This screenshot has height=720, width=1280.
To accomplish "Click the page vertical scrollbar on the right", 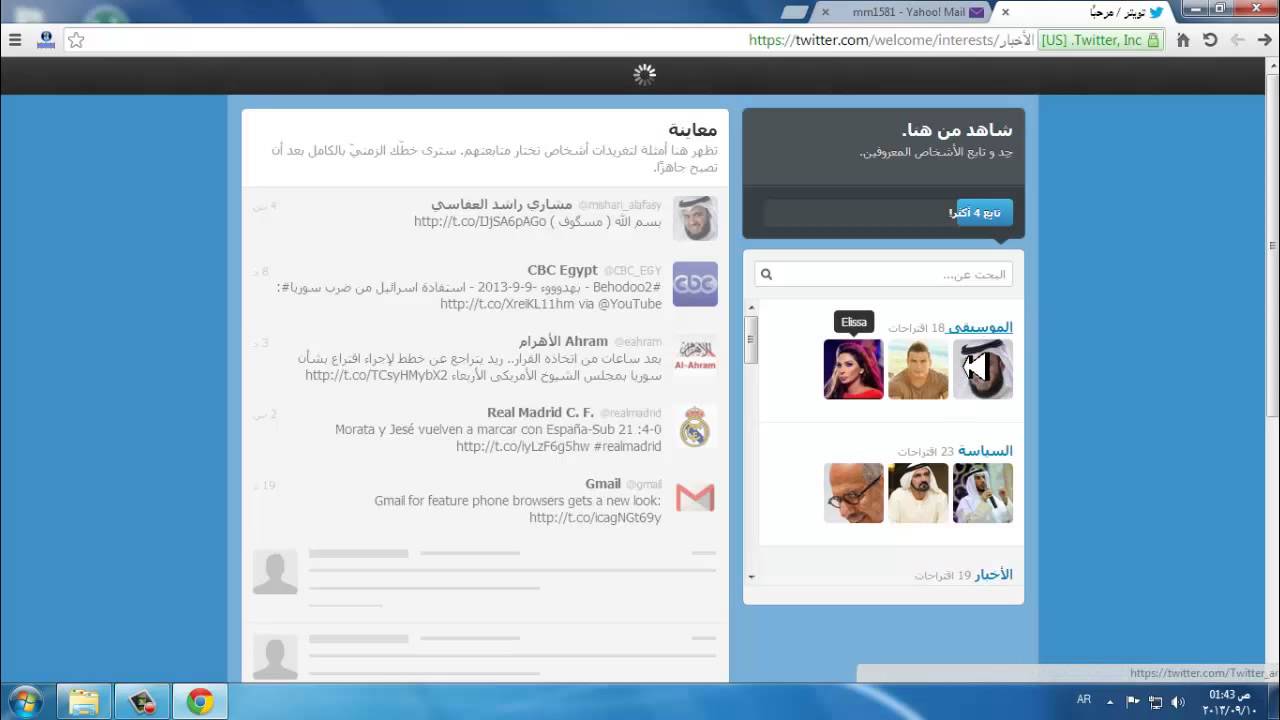I will pyautogui.click(x=1273, y=245).
